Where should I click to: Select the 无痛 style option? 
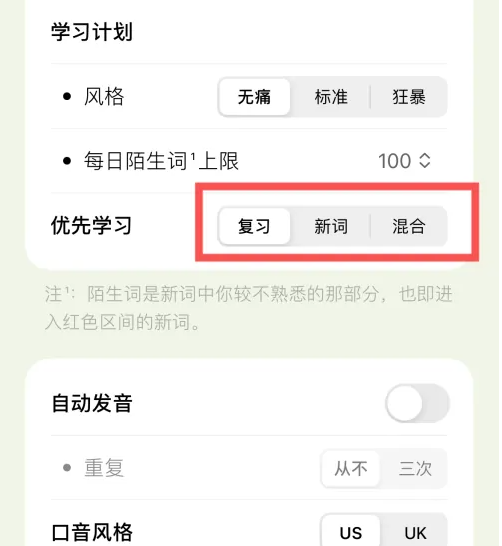point(254,97)
